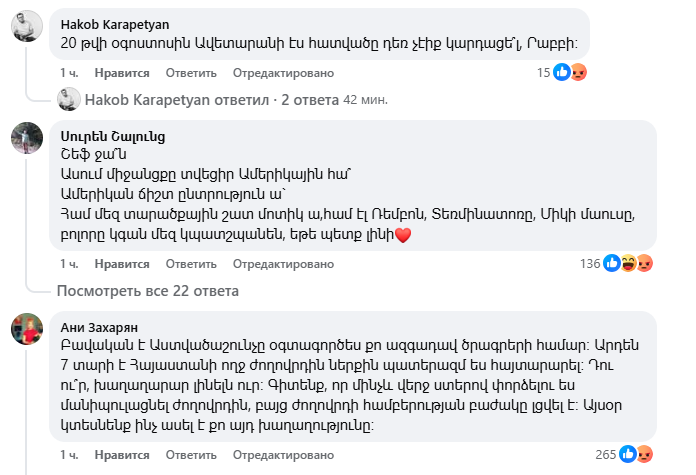This screenshot has width=696, height=475.
Task: Open Ани Захарян's profile avatar
Action: click(26, 329)
